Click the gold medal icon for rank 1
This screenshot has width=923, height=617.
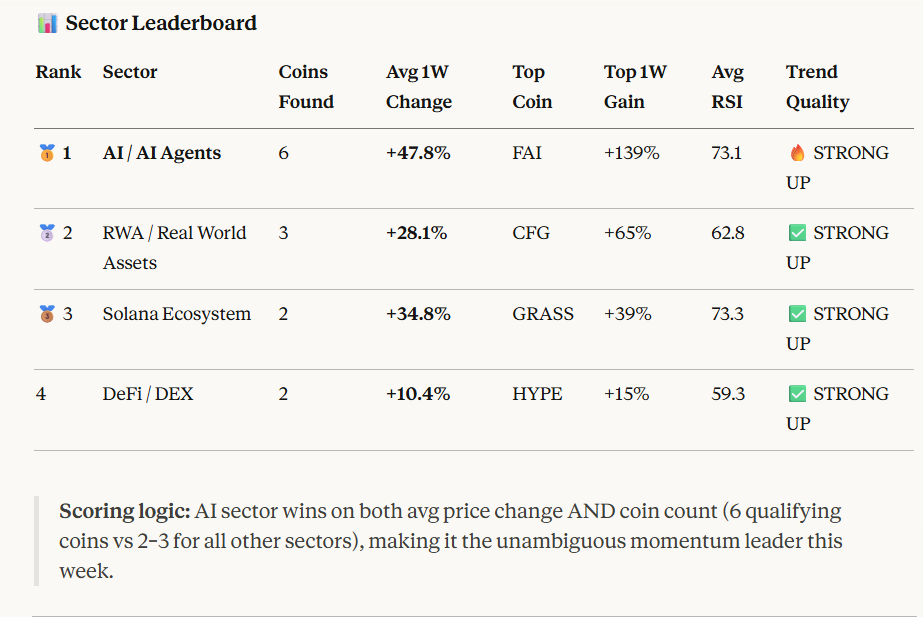pyautogui.click(x=47, y=154)
